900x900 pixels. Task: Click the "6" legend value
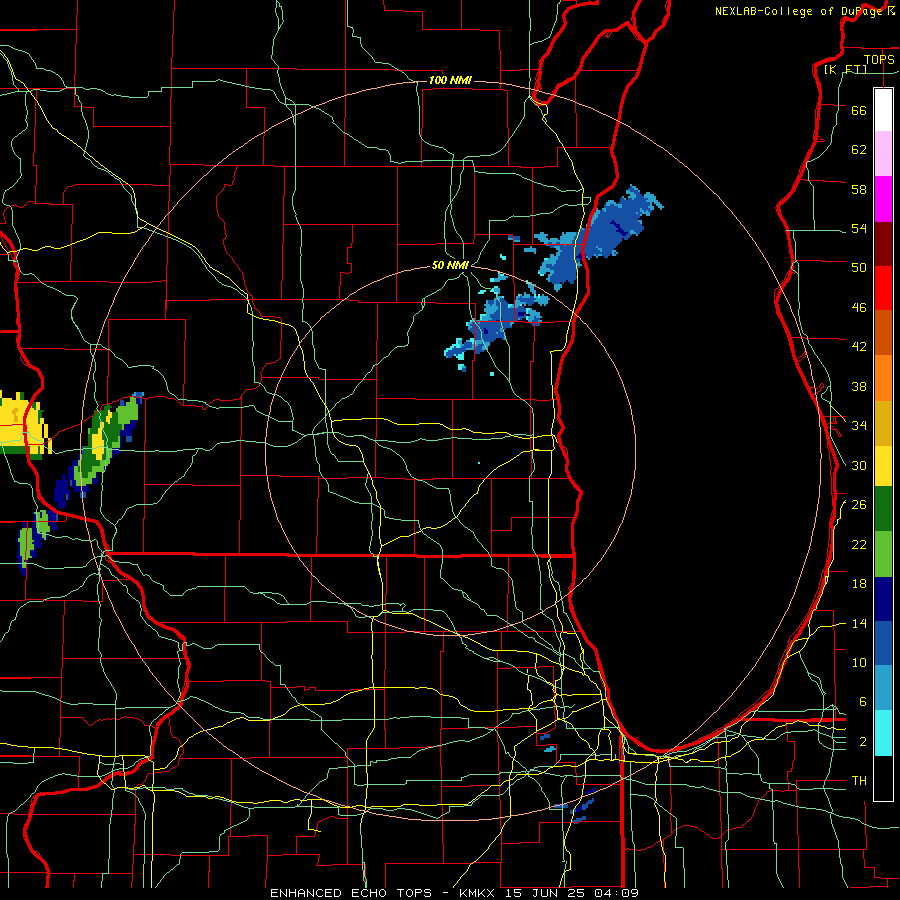click(863, 702)
